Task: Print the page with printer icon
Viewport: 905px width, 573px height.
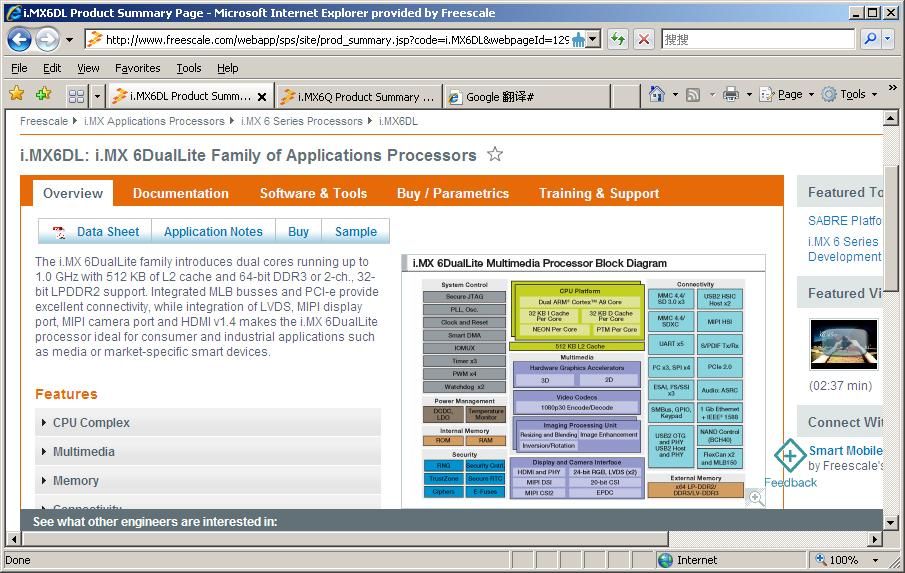Action: coord(731,94)
